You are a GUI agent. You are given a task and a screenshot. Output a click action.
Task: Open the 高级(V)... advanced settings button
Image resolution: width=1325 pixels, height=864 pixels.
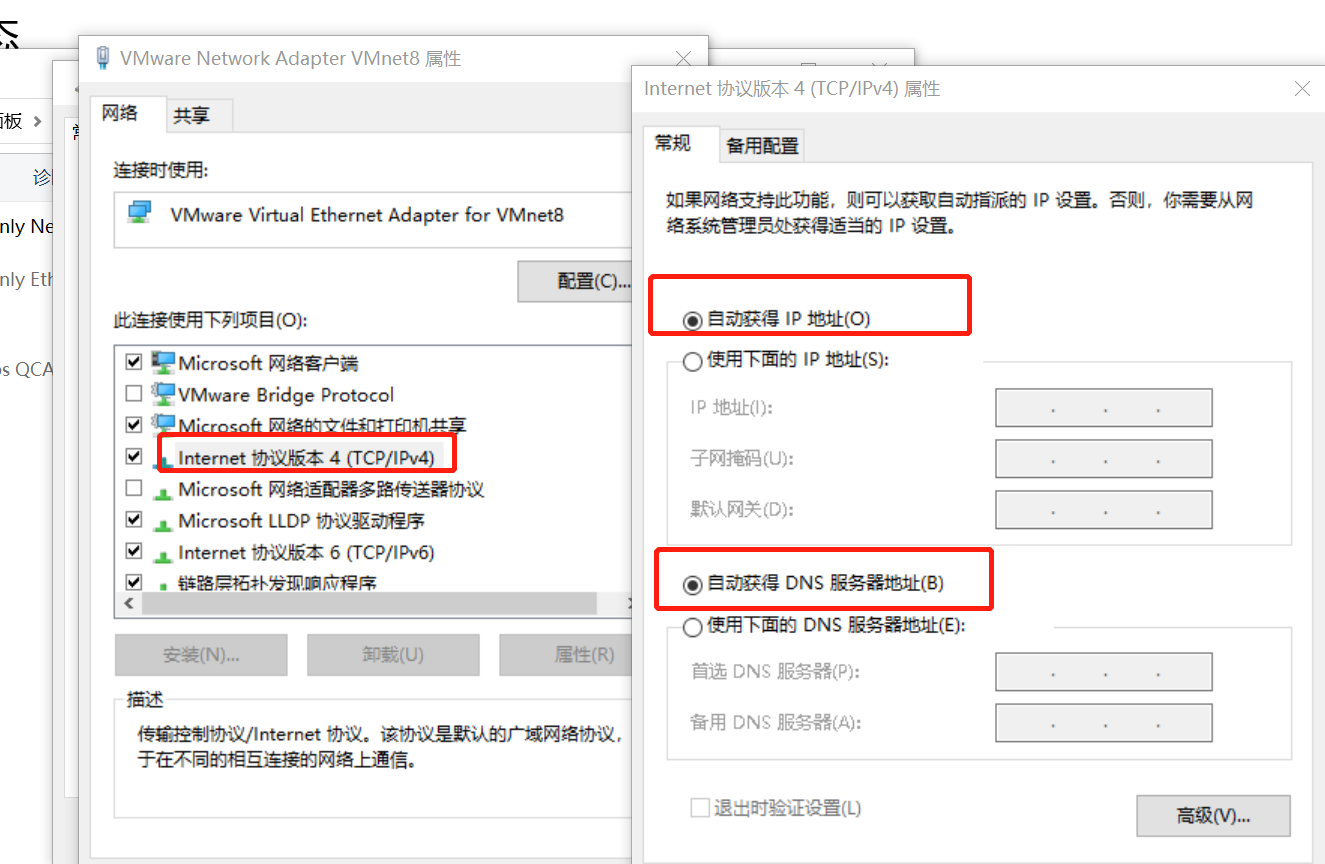tap(1213, 815)
